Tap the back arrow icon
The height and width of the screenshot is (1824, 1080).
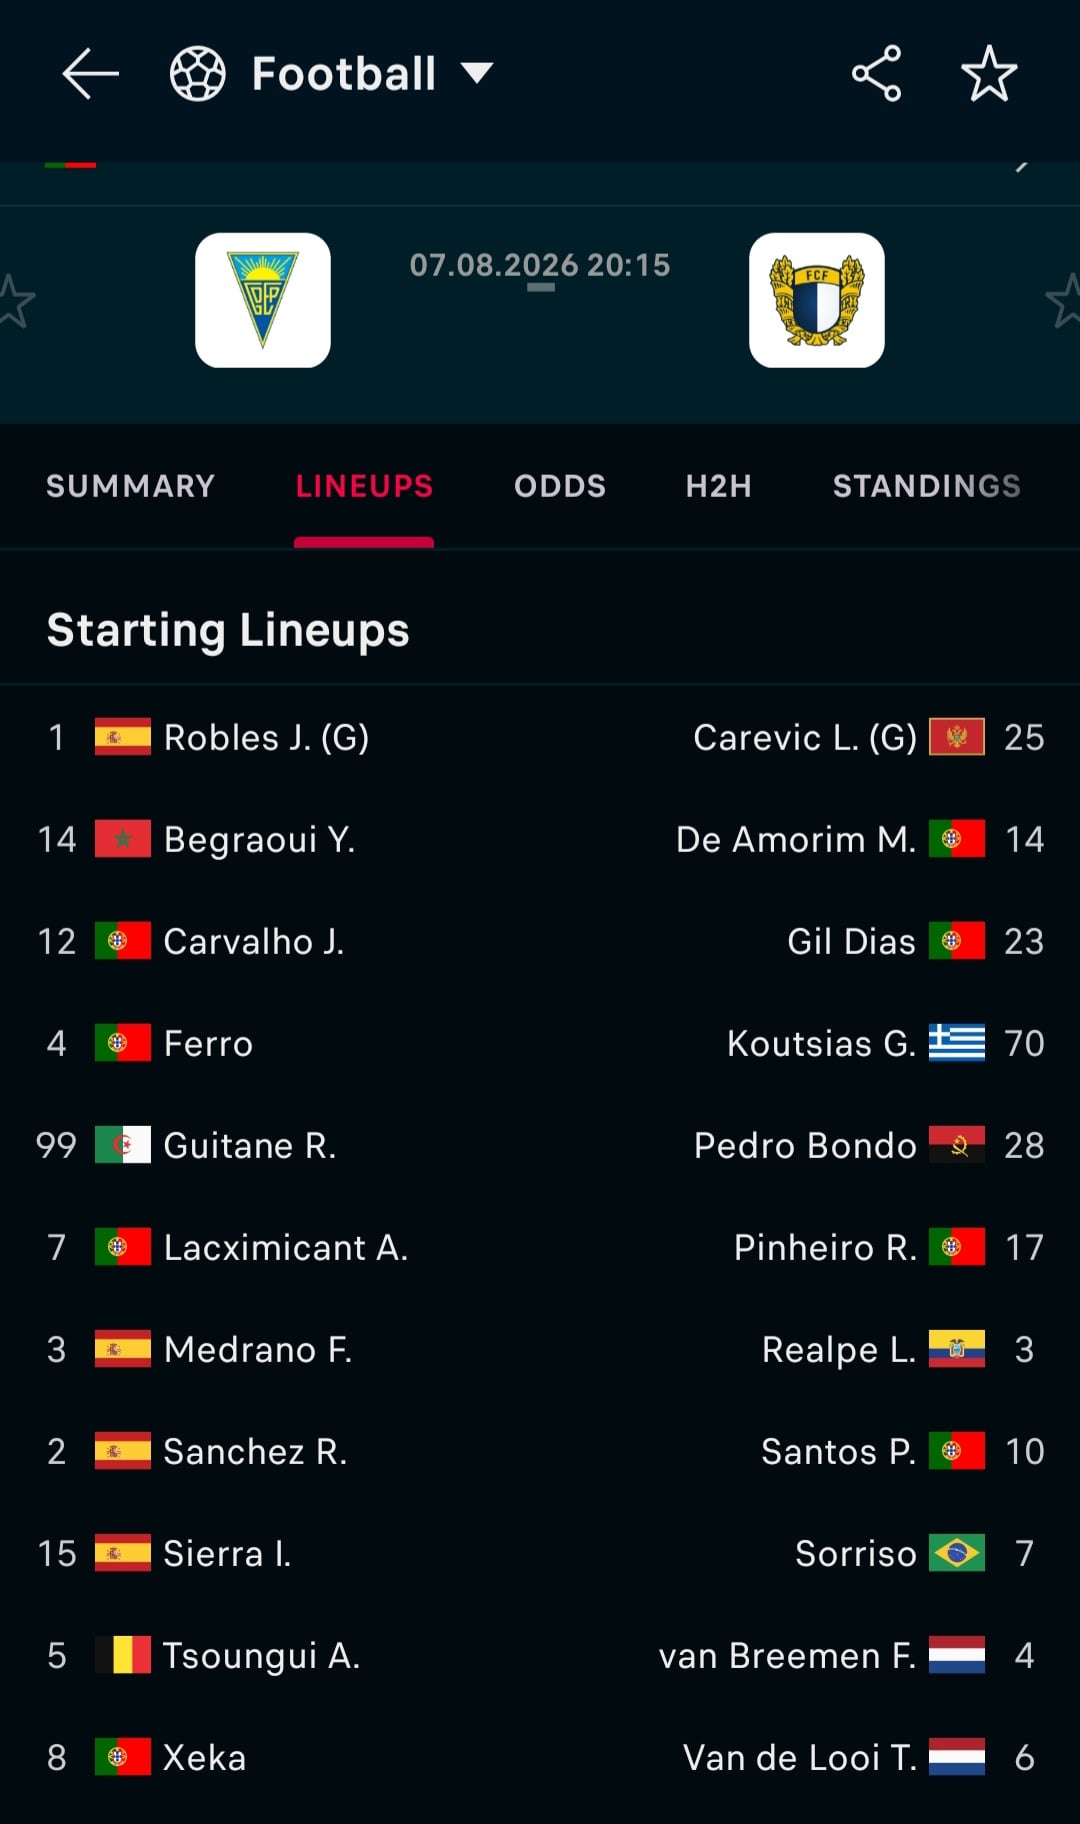tap(90, 73)
